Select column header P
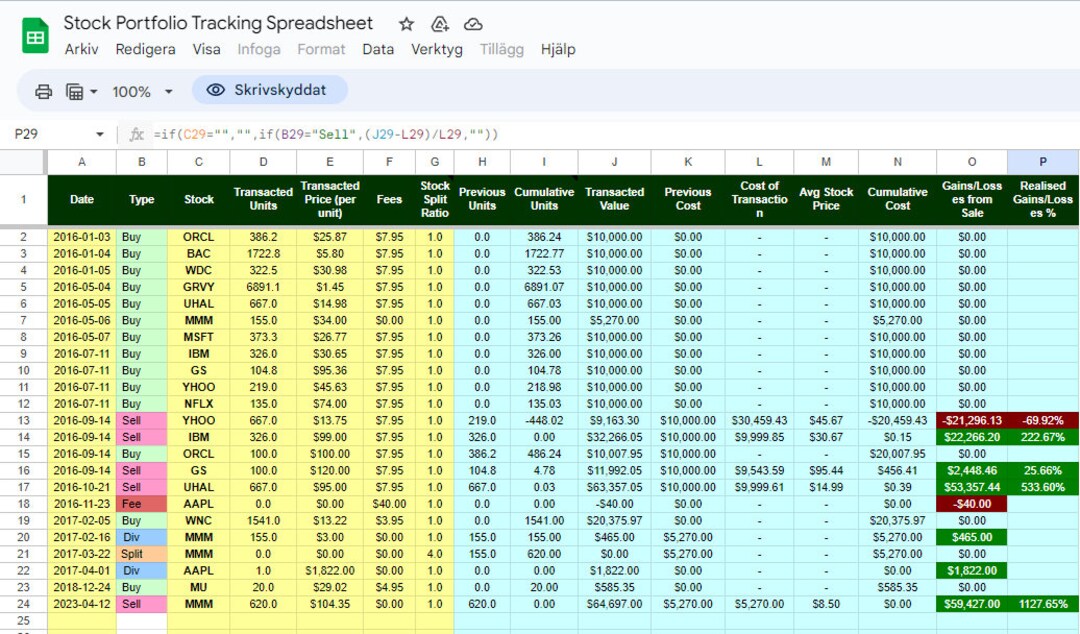The height and width of the screenshot is (634, 1080). 1043,161
